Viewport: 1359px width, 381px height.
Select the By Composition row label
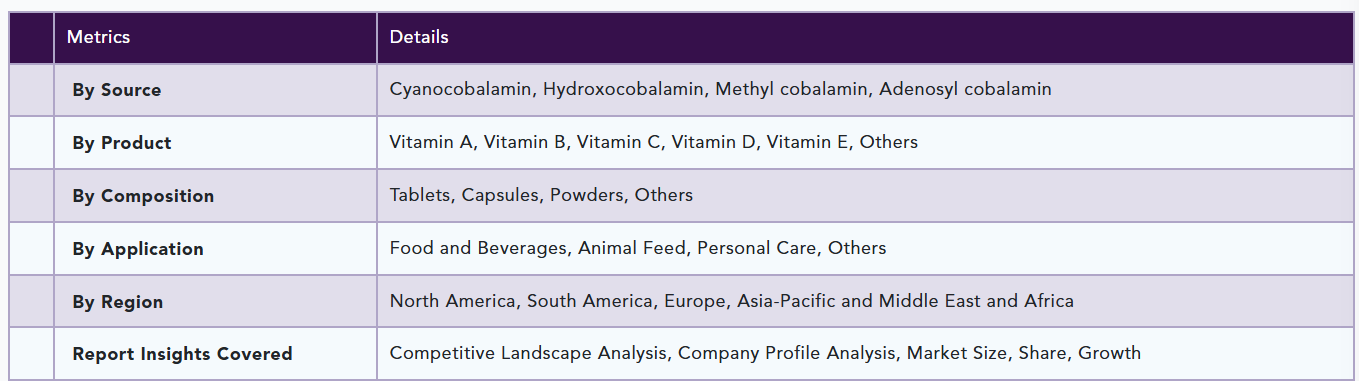(x=143, y=196)
